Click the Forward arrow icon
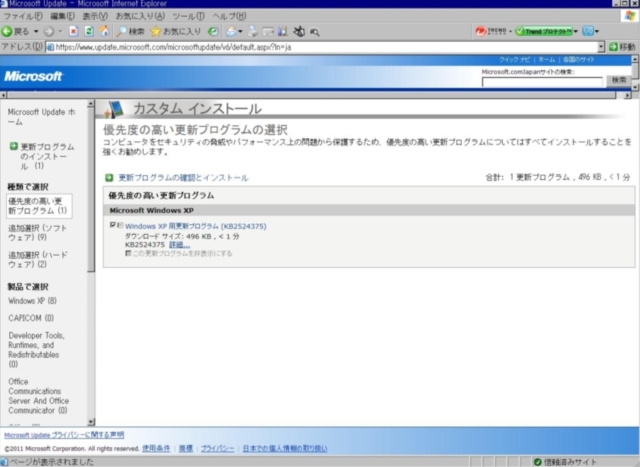Screen dimensions: 640x467 pos(49,31)
